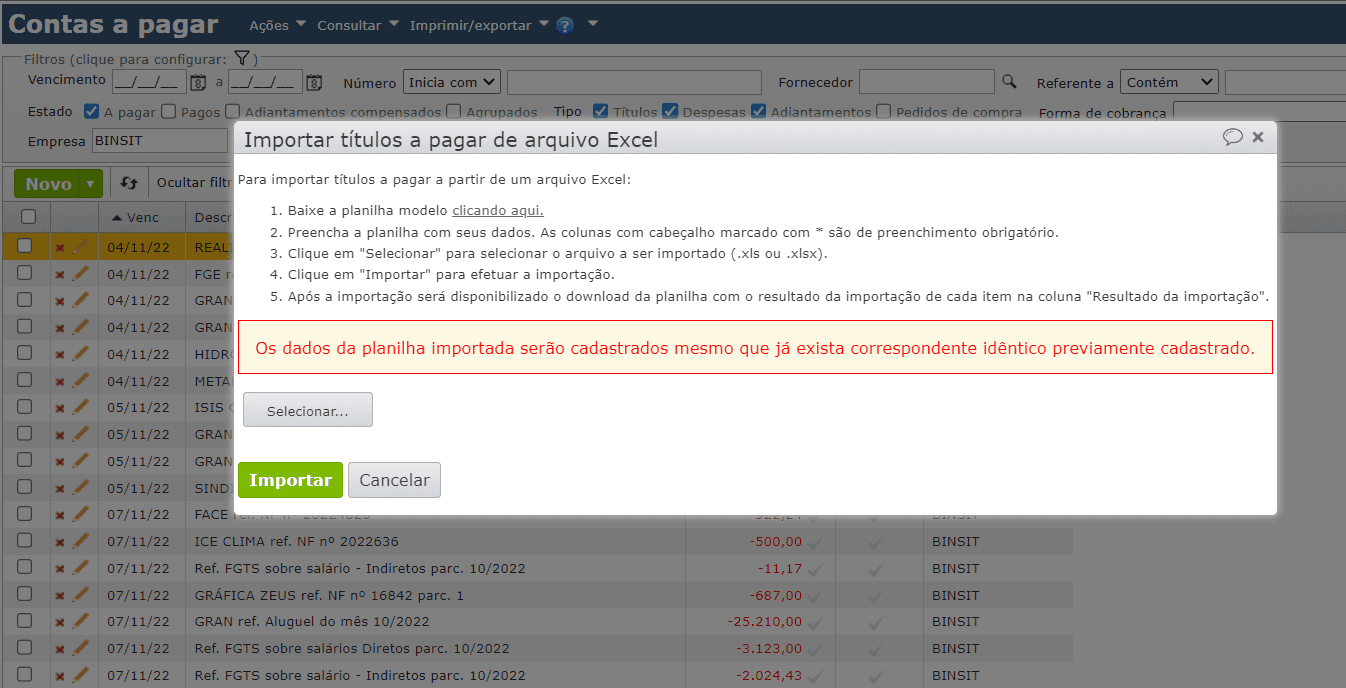Delete the FGE row with red X
Viewport: 1346px width, 688px height.
tap(59, 274)
